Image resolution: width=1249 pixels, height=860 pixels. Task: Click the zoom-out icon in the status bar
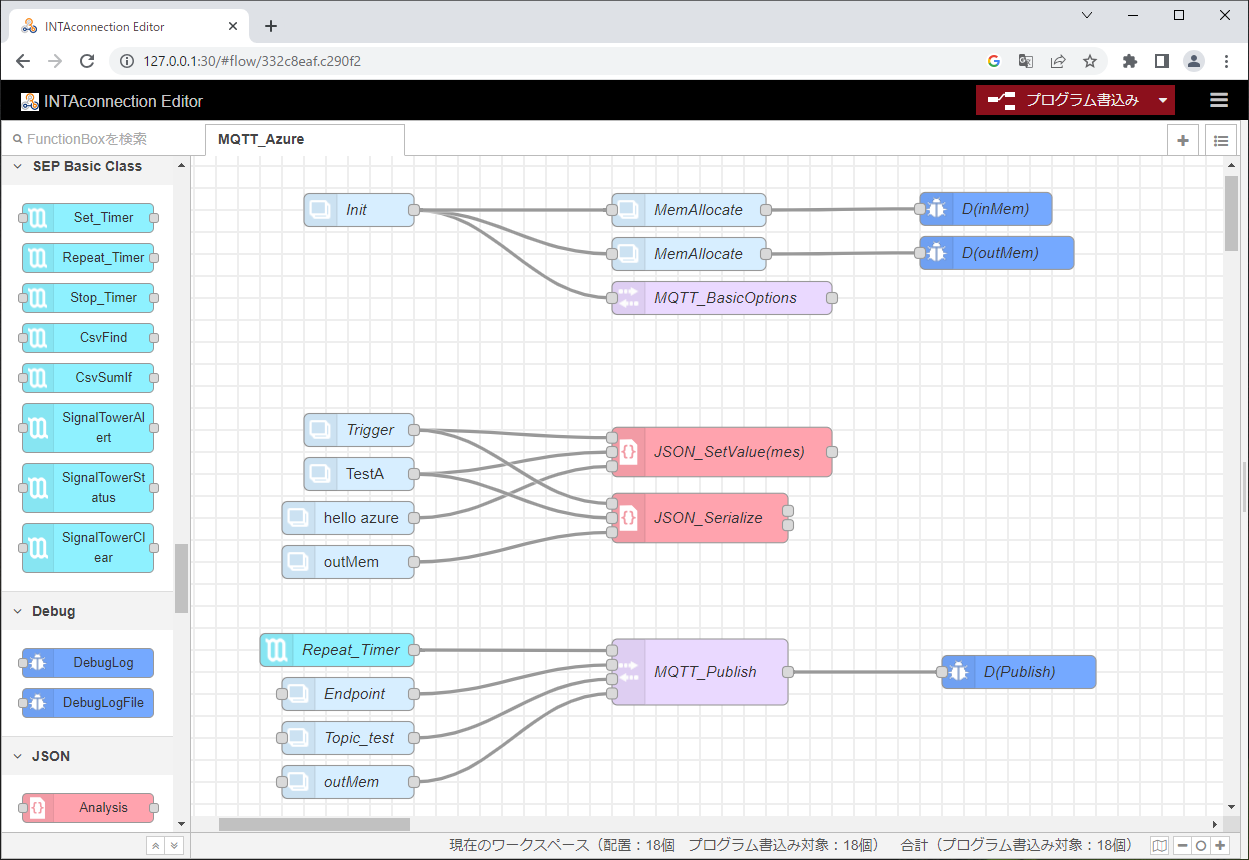(1182, 845)
